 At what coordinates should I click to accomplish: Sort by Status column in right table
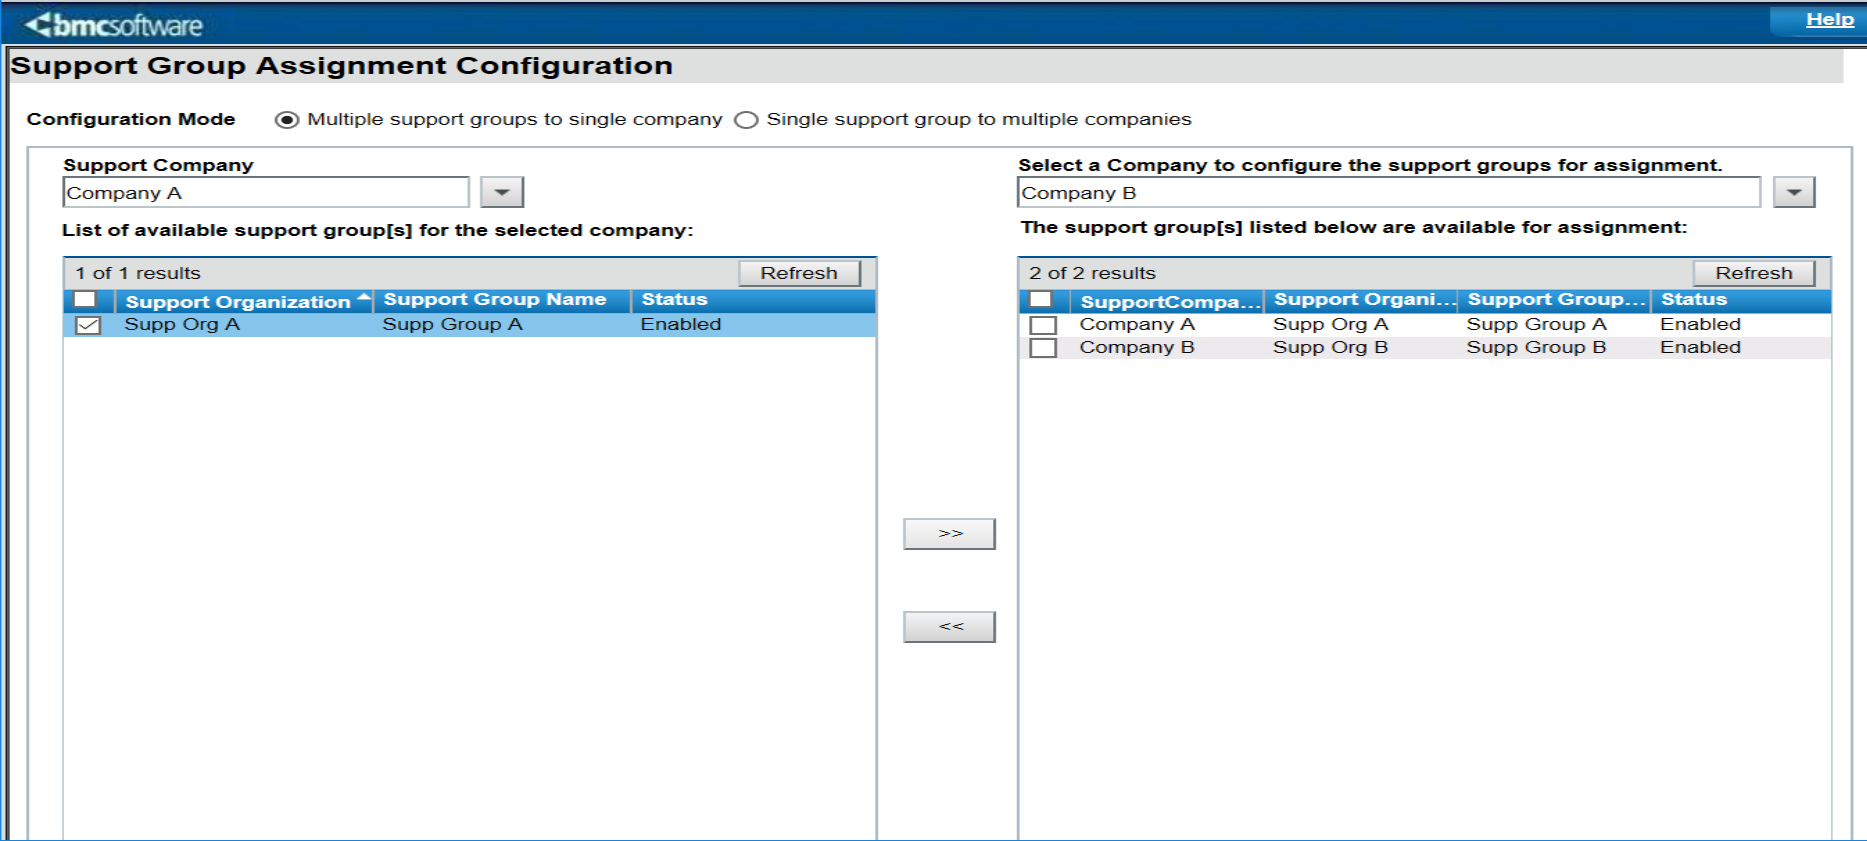click(1694, 300)
